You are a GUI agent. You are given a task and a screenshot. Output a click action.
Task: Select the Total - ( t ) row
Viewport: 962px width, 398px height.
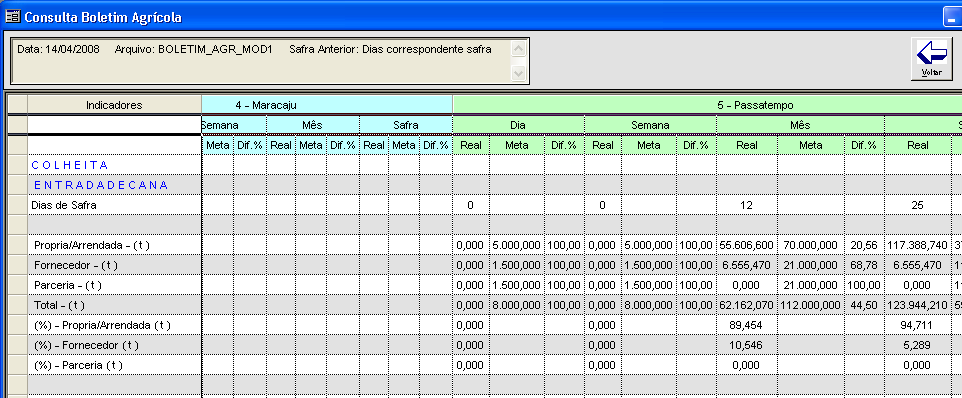[x=114, y=305]
